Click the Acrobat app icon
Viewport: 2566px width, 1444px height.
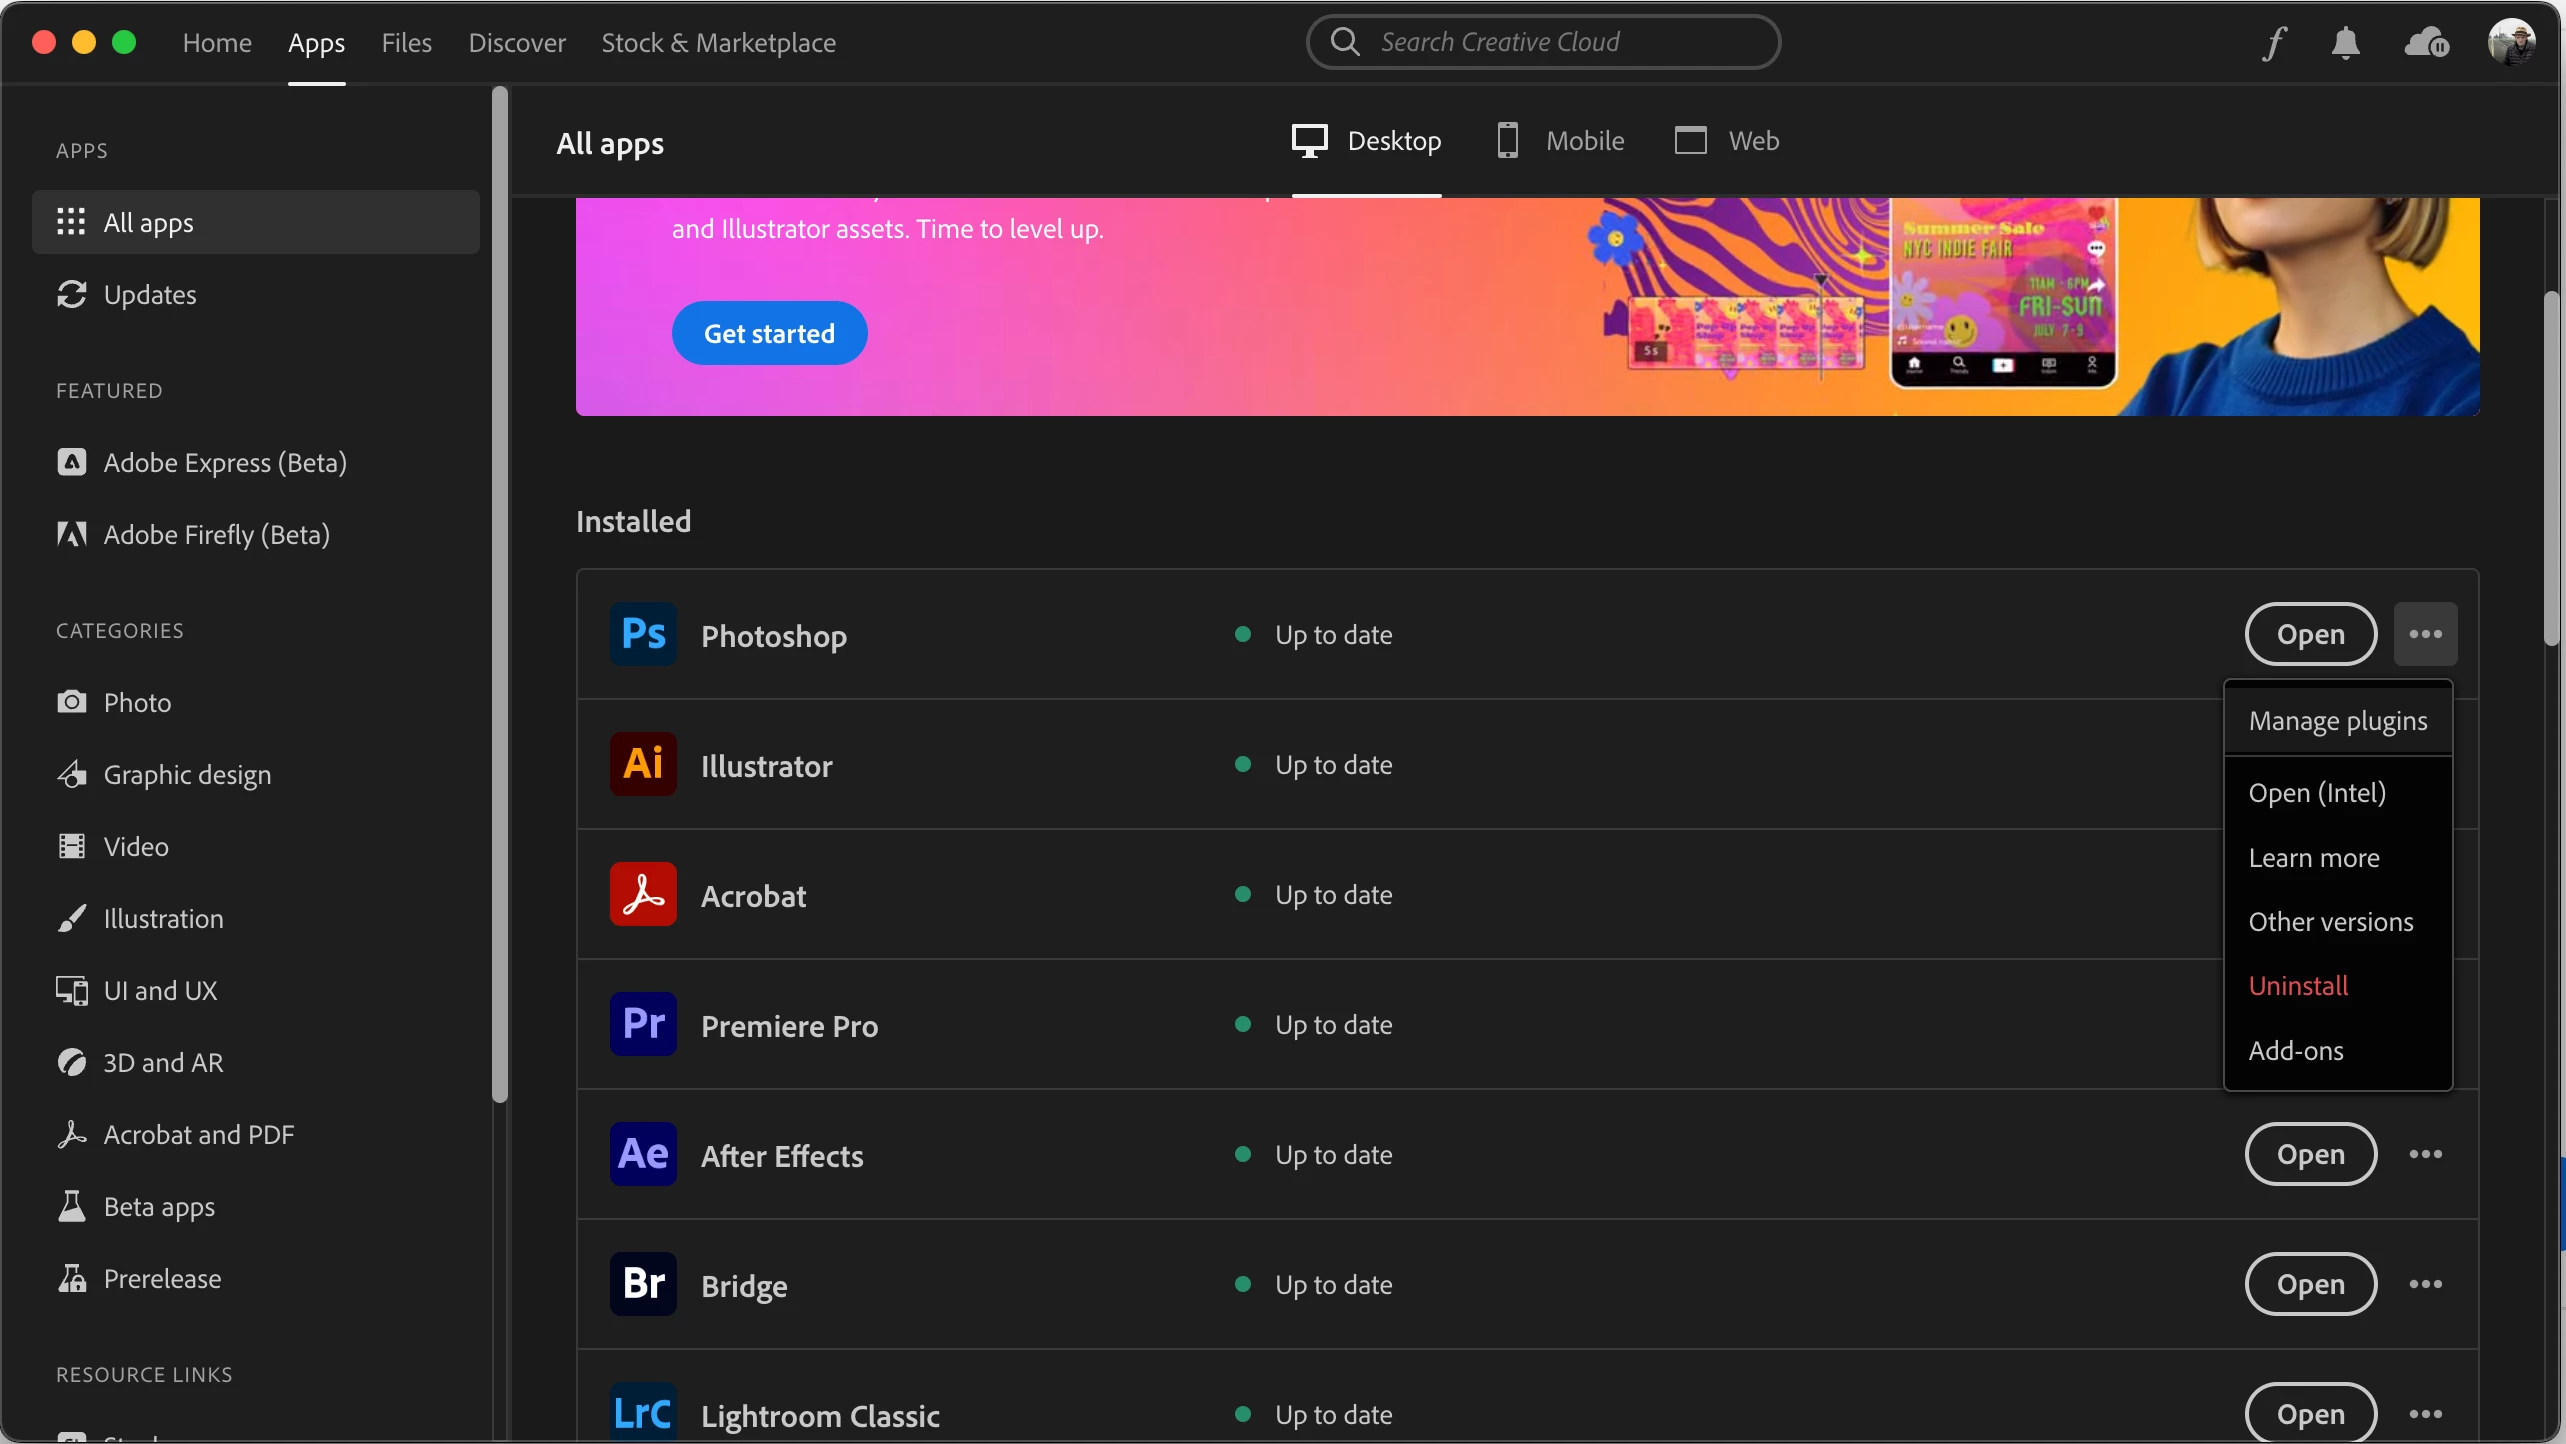[x=643, y=894]
